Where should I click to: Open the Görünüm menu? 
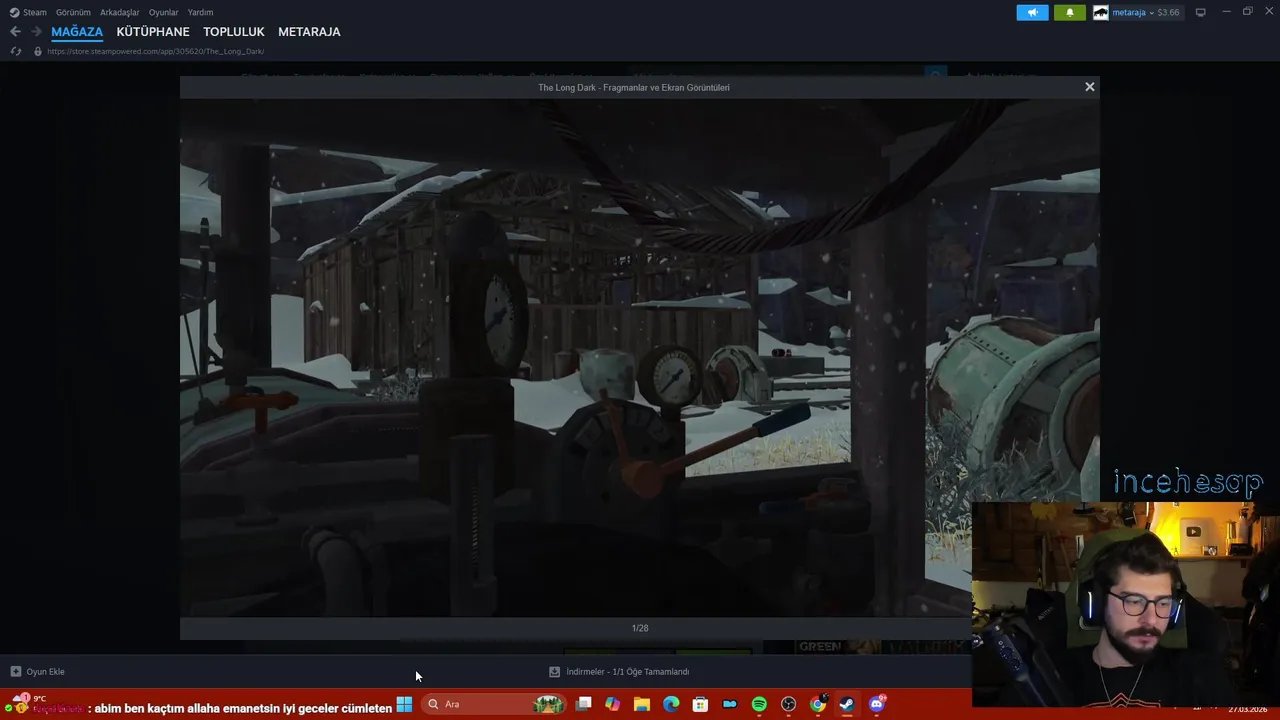click(73, 12)
